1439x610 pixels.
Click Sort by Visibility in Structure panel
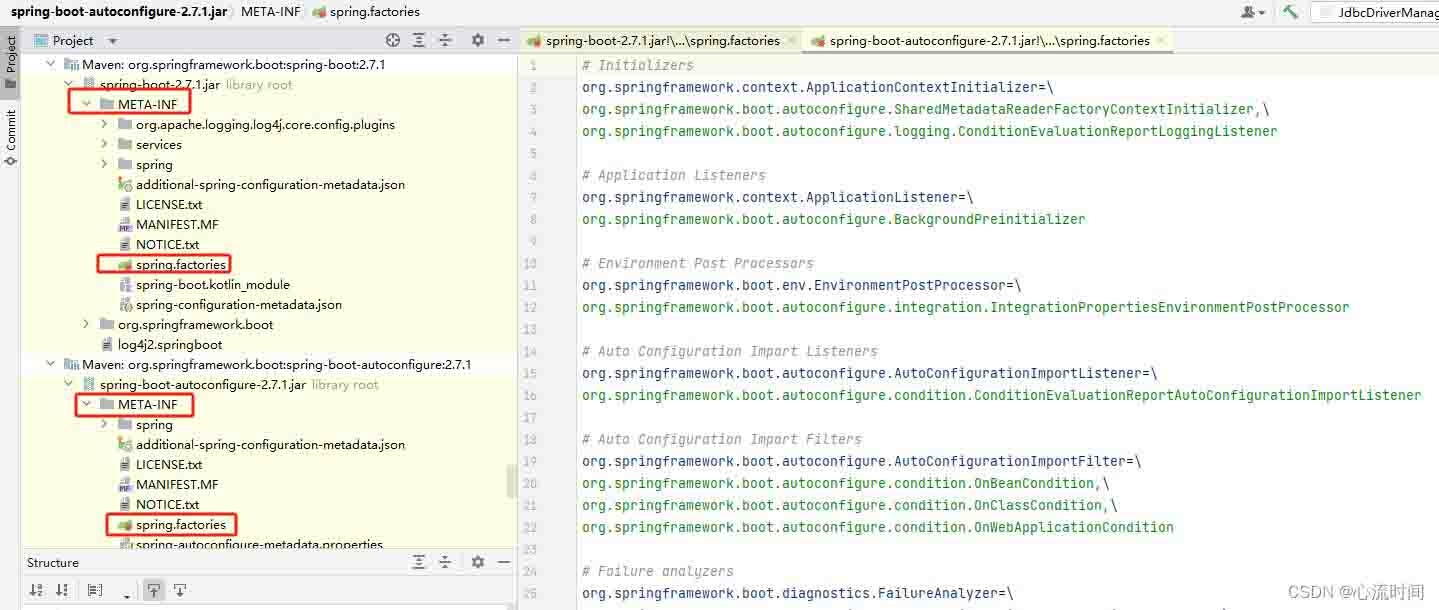coord(62,590)
